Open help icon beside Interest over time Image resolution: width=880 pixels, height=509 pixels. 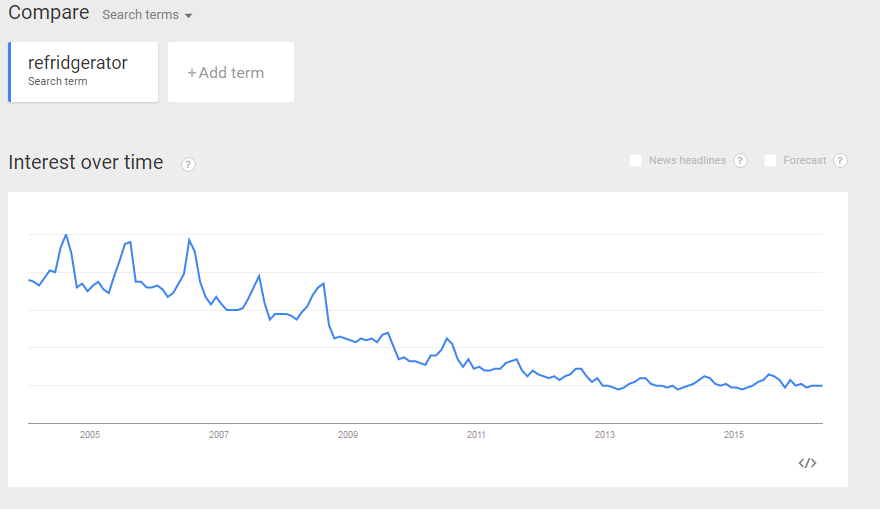(x=188, y=164)
